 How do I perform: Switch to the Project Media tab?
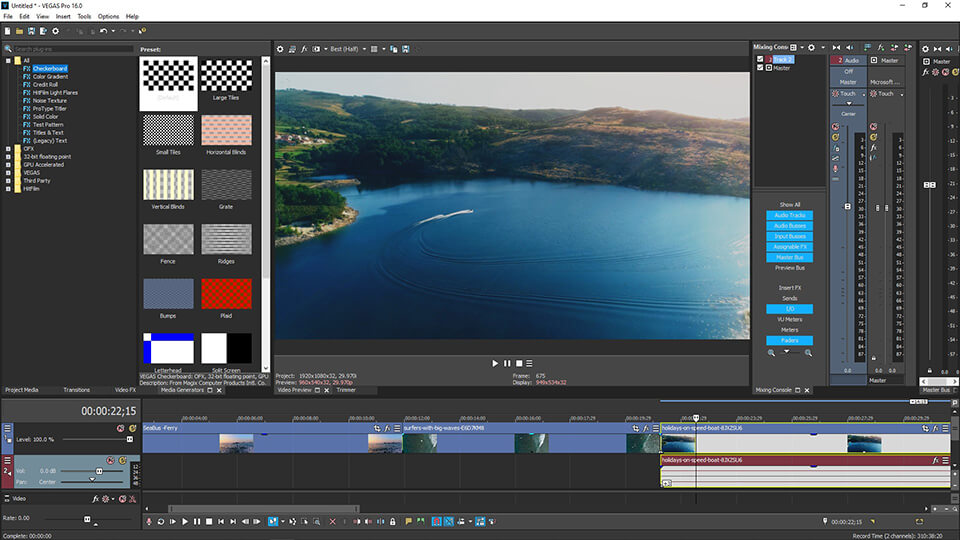[22, 390]
